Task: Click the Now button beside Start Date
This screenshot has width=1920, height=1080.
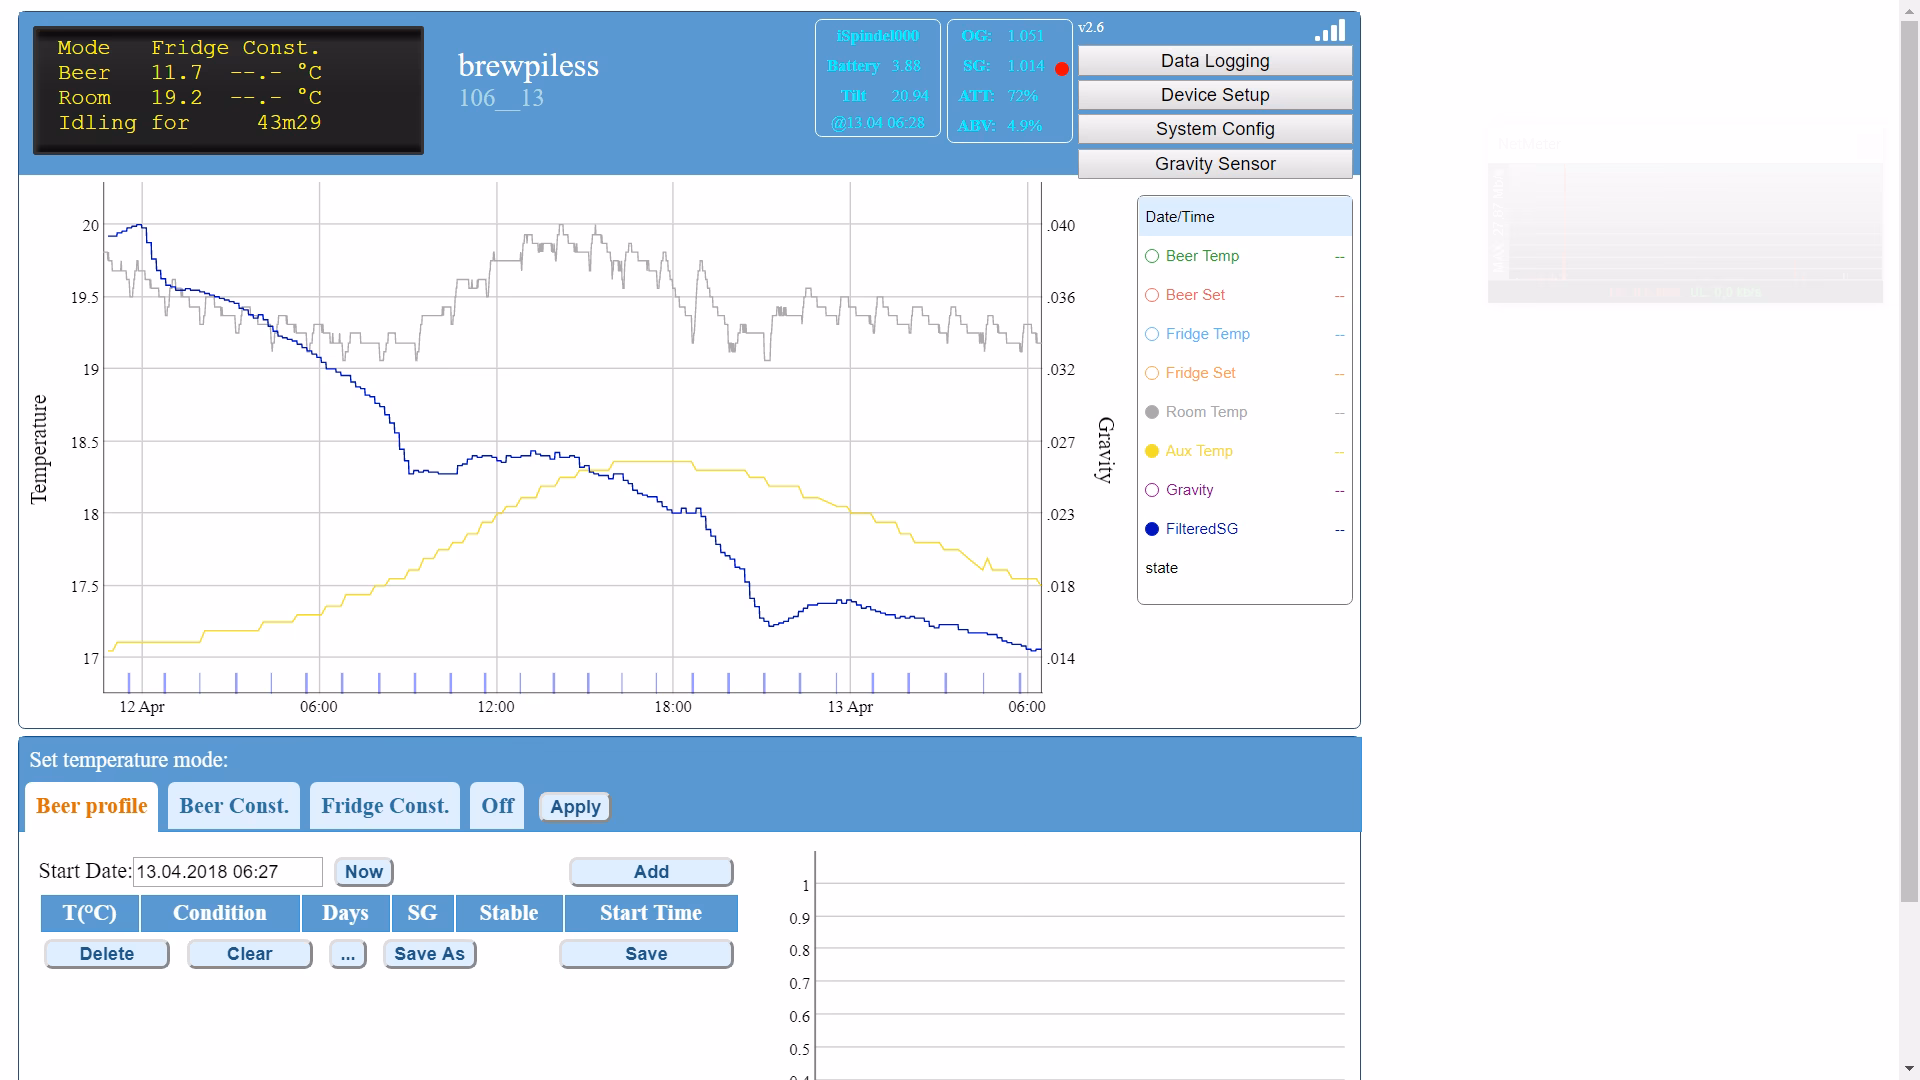Action: 363,872
